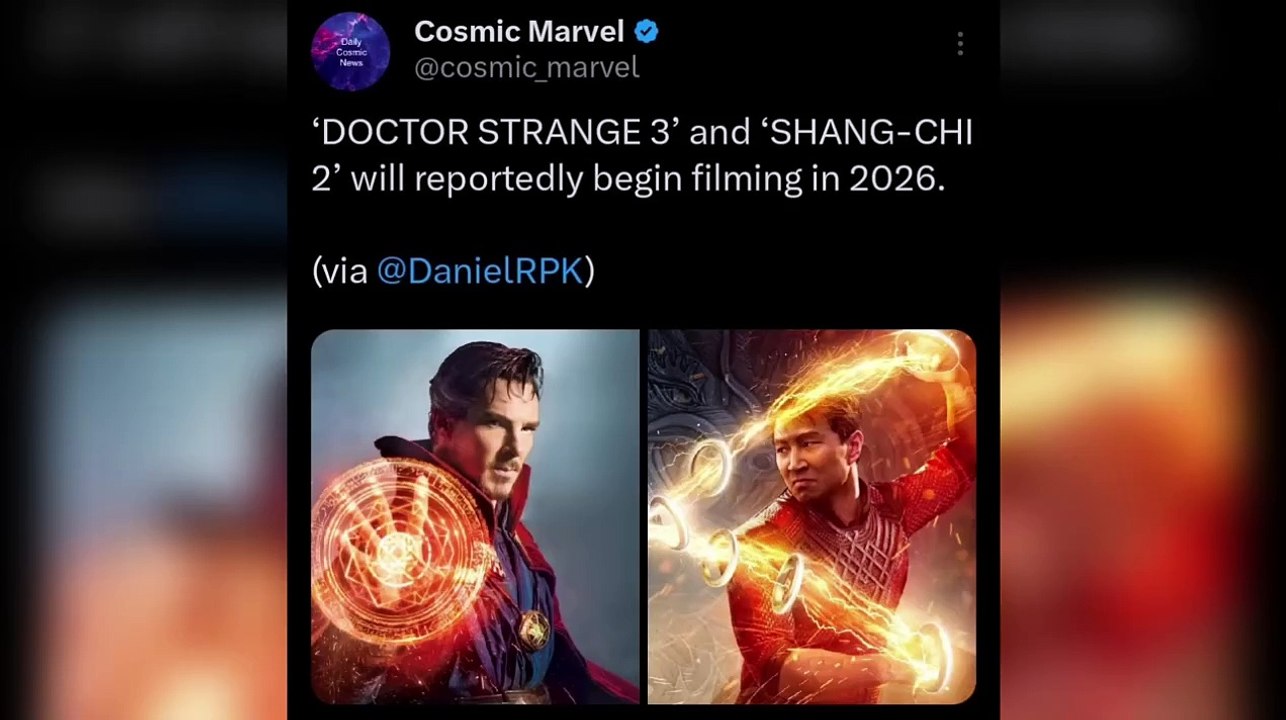1286x720 pixels.
Task: Open the Doctor Strange poster image
Action: point(475,517)
